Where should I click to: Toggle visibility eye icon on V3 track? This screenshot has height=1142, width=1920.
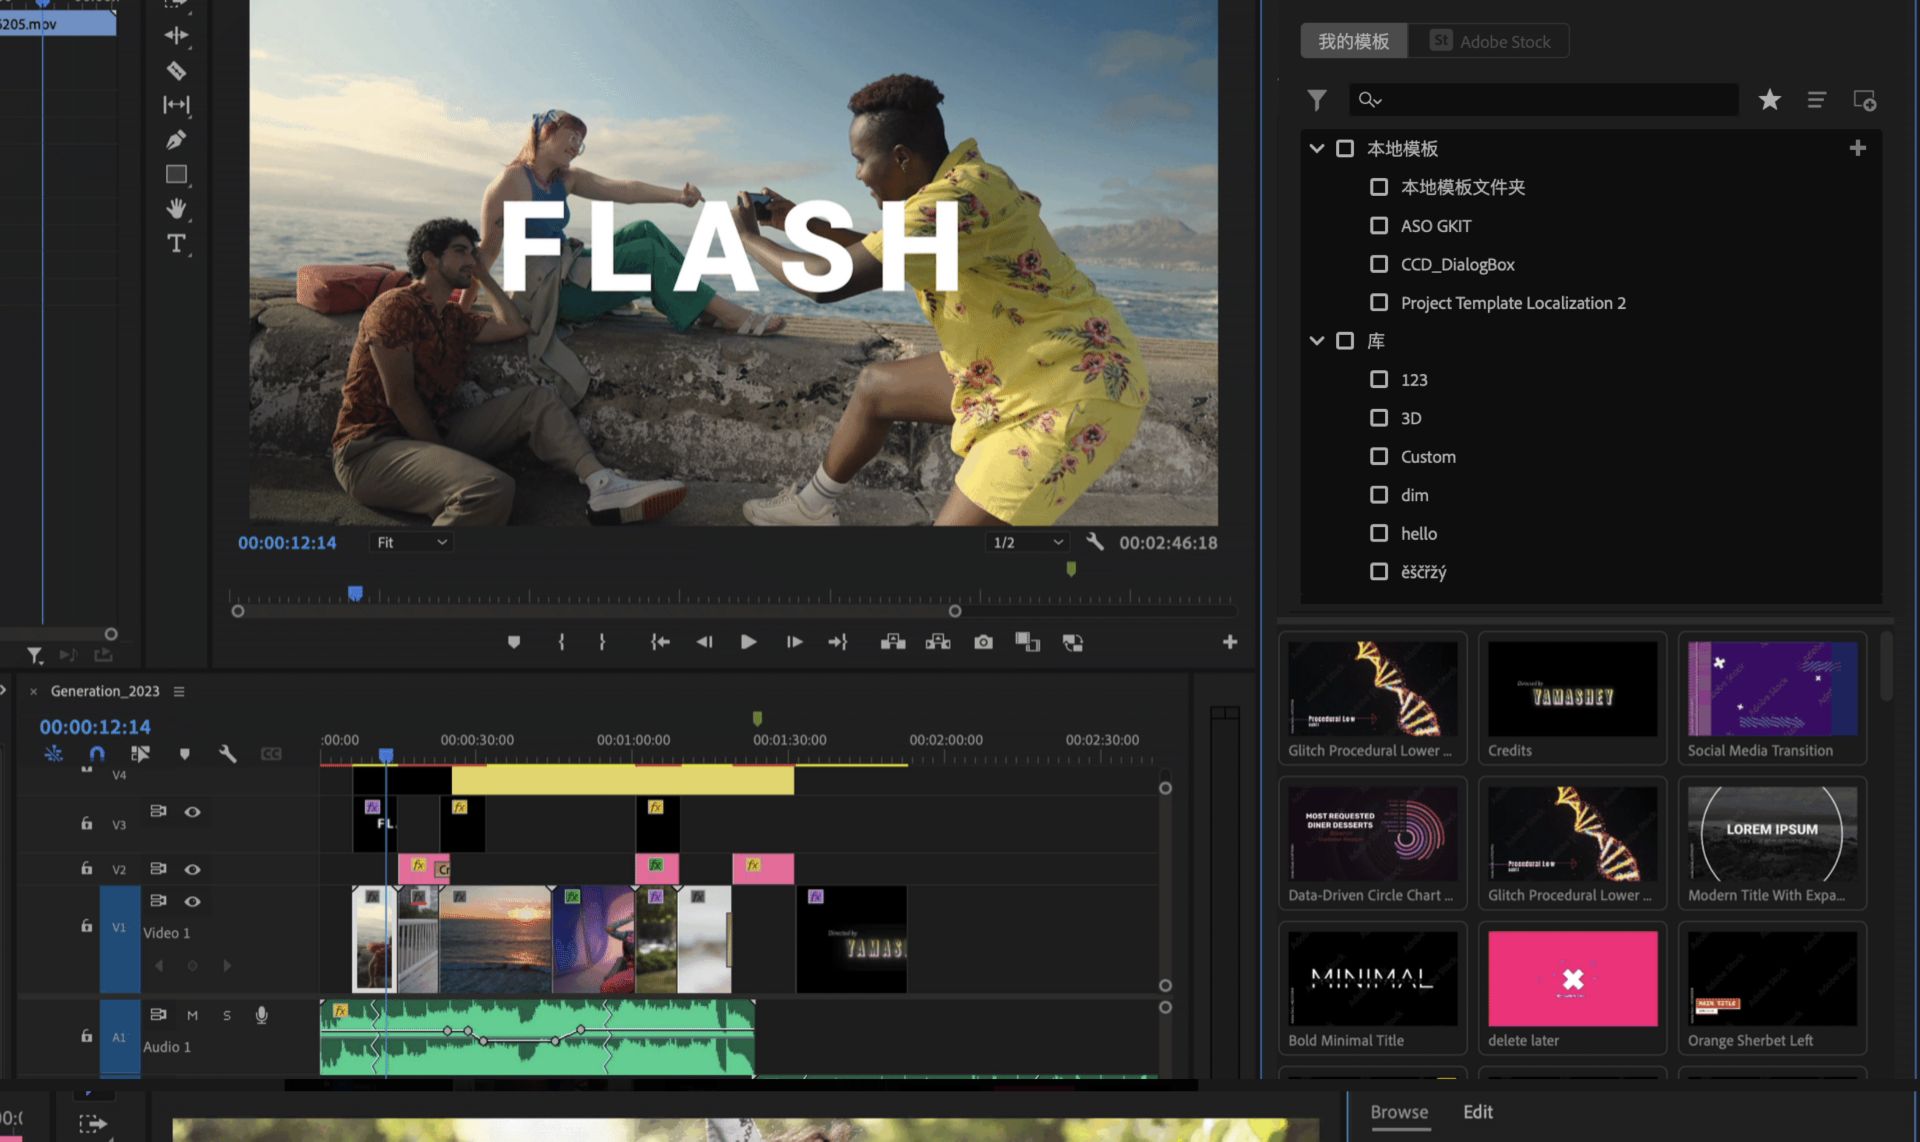192,810
